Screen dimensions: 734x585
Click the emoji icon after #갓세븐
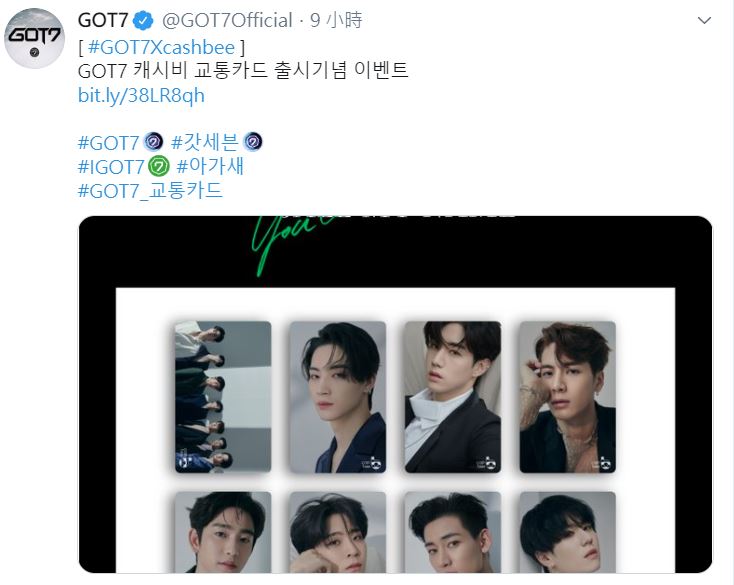(x=253, y=141)
